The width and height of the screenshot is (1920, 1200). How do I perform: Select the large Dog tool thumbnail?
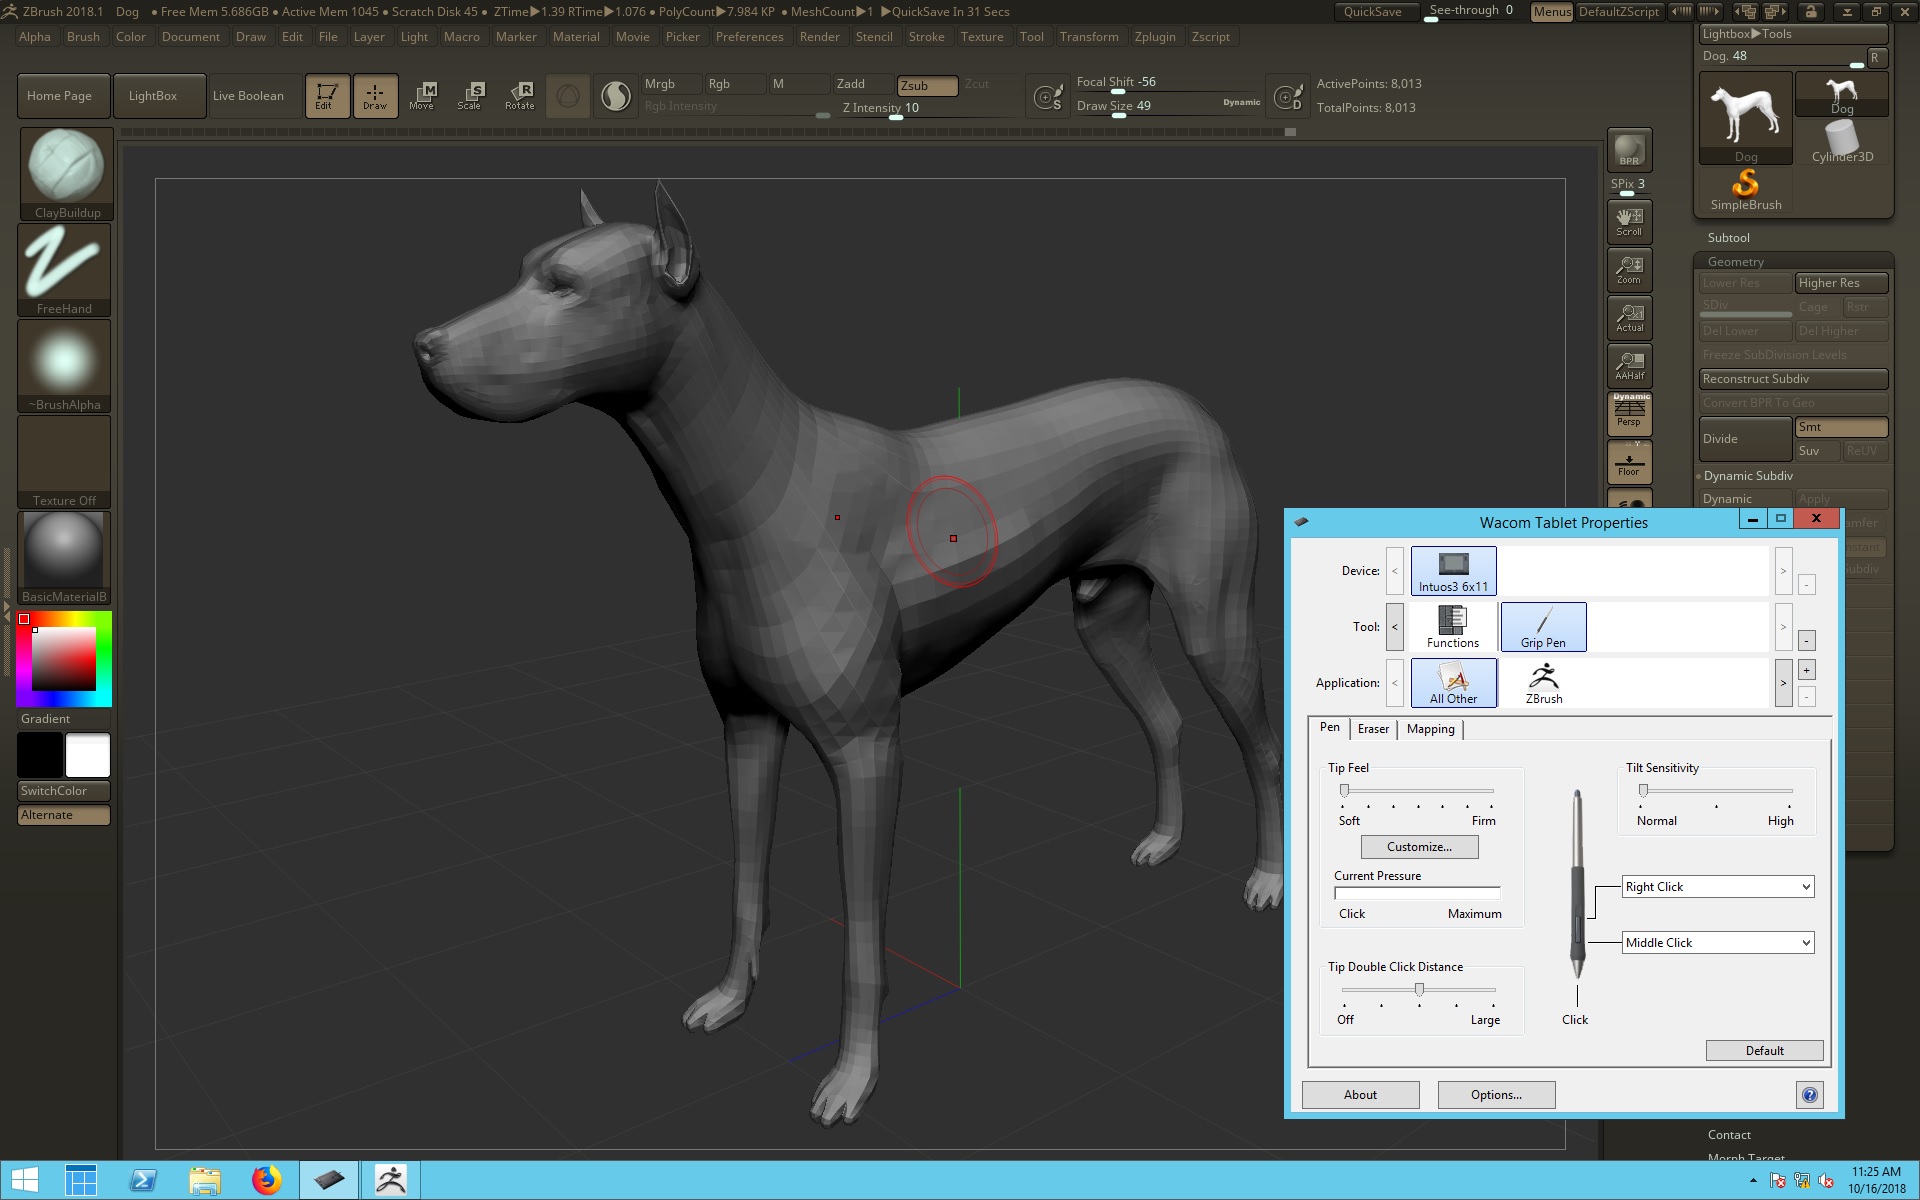click(1746, 118)
